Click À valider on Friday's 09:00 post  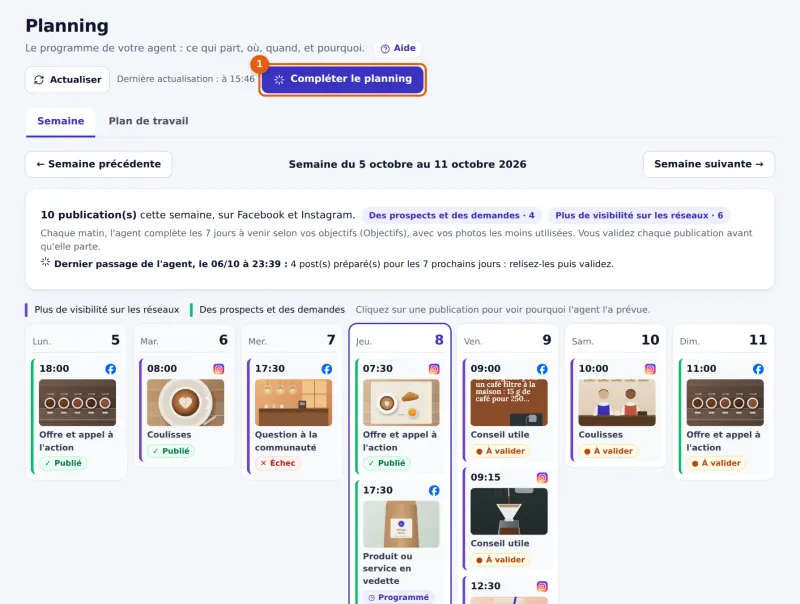[501, 451]
